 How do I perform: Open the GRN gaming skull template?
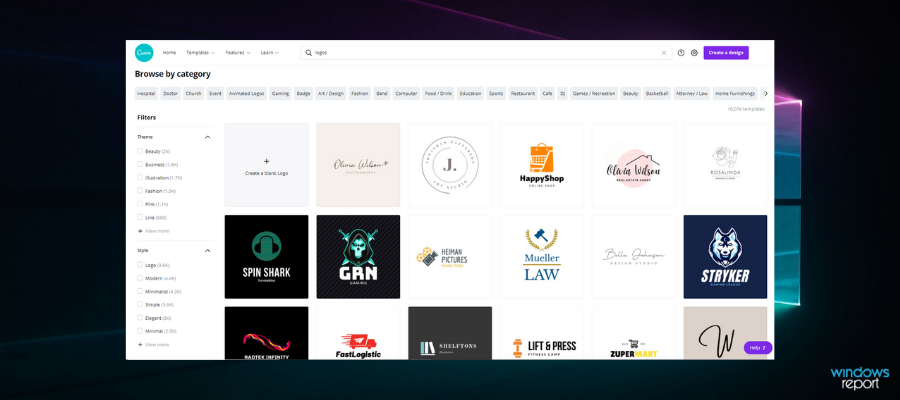coord(358,257)
